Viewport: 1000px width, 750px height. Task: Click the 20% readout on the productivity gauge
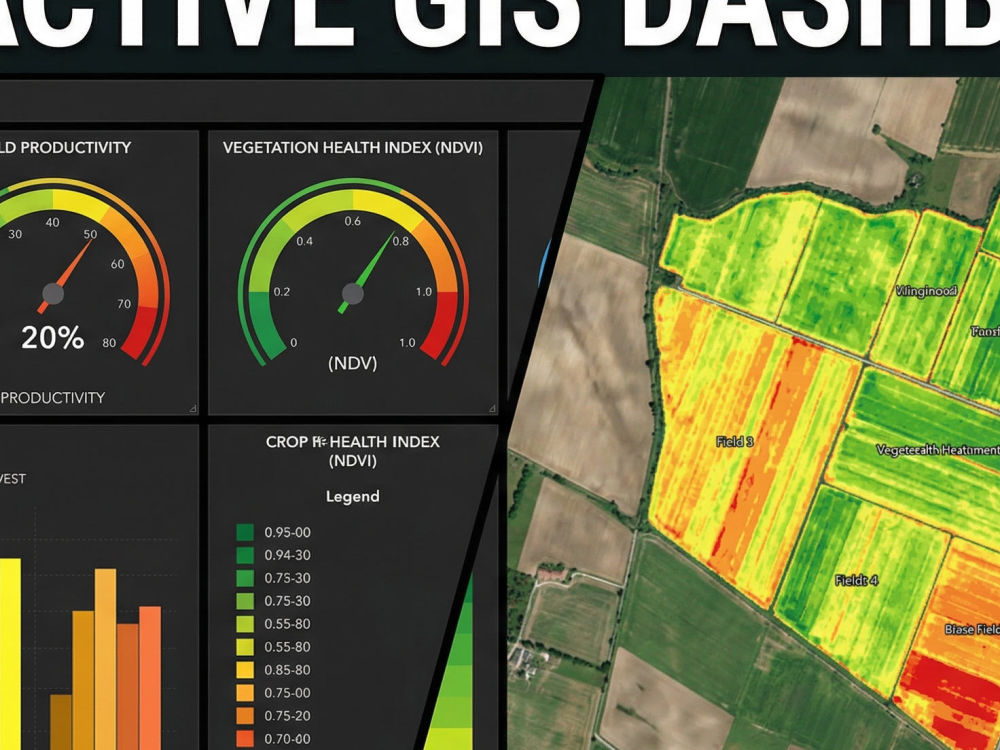(52, 337)
